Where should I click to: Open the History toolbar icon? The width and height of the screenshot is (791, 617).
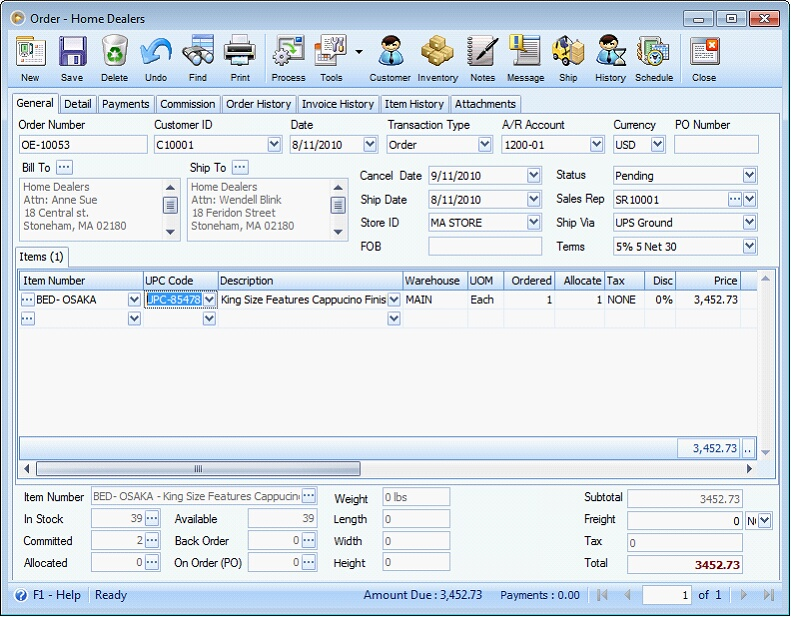[610, 50]
